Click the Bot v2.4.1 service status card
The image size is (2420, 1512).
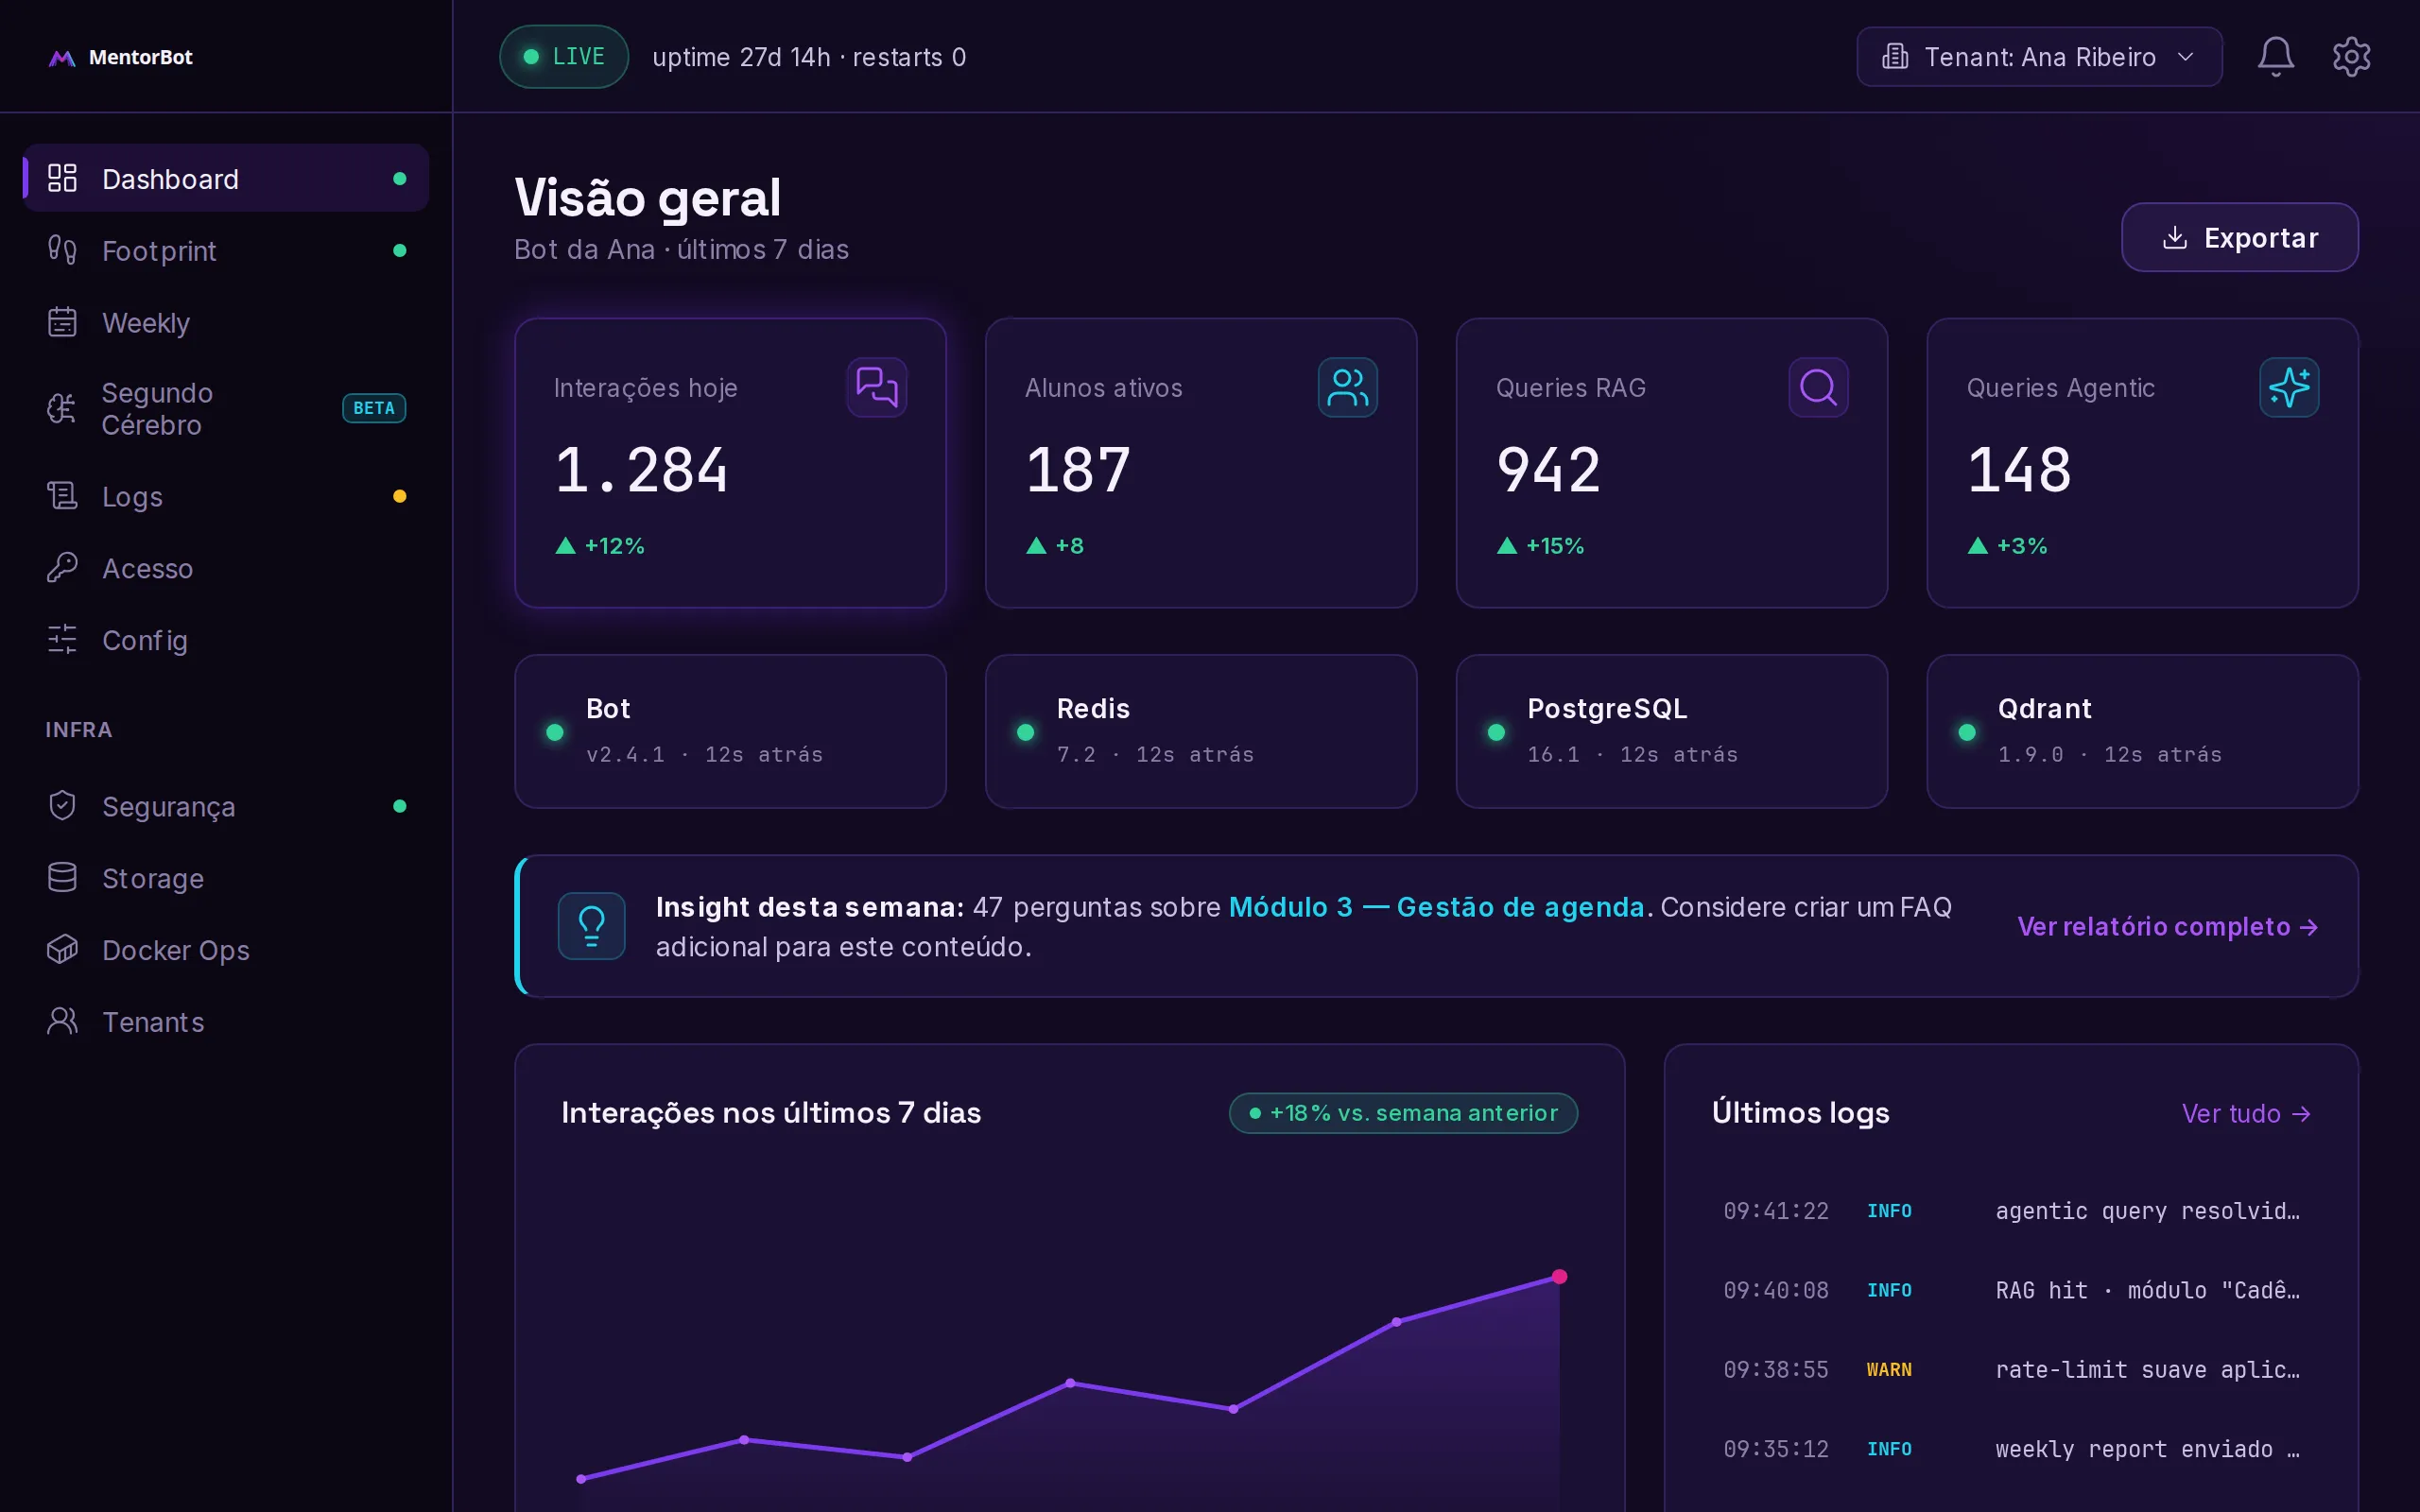tap(730, 731)
